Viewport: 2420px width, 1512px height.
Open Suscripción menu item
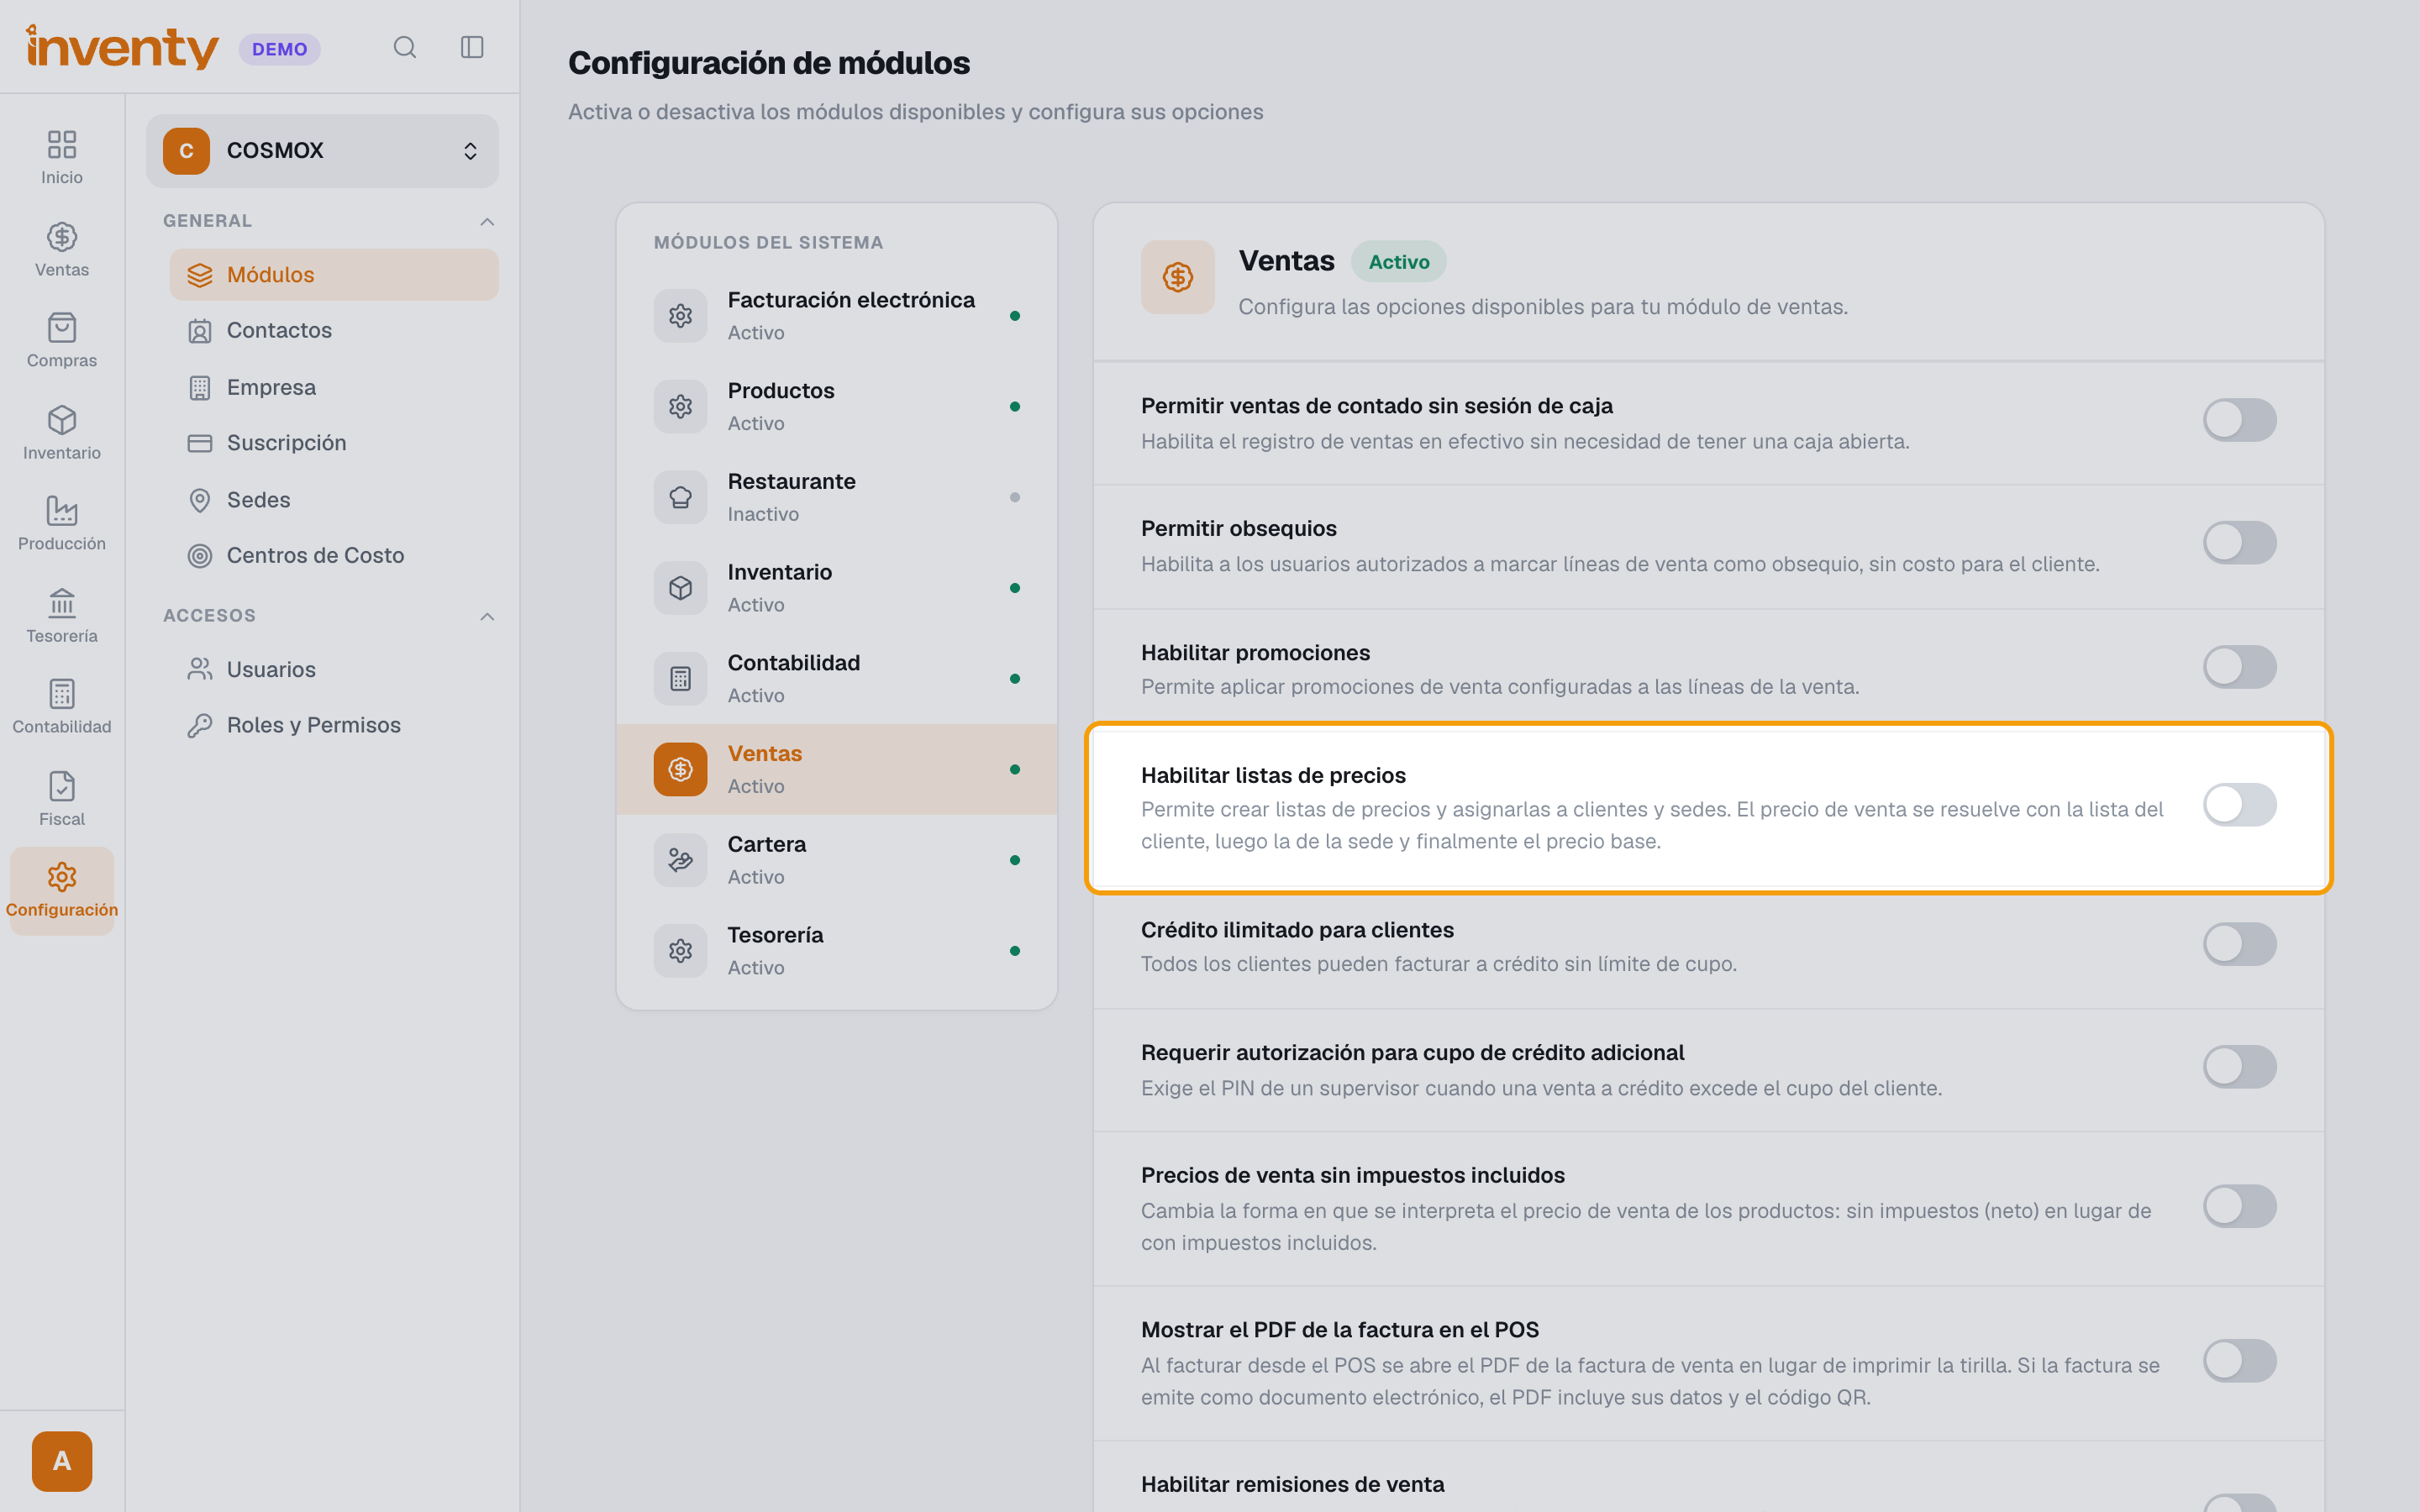334,443
